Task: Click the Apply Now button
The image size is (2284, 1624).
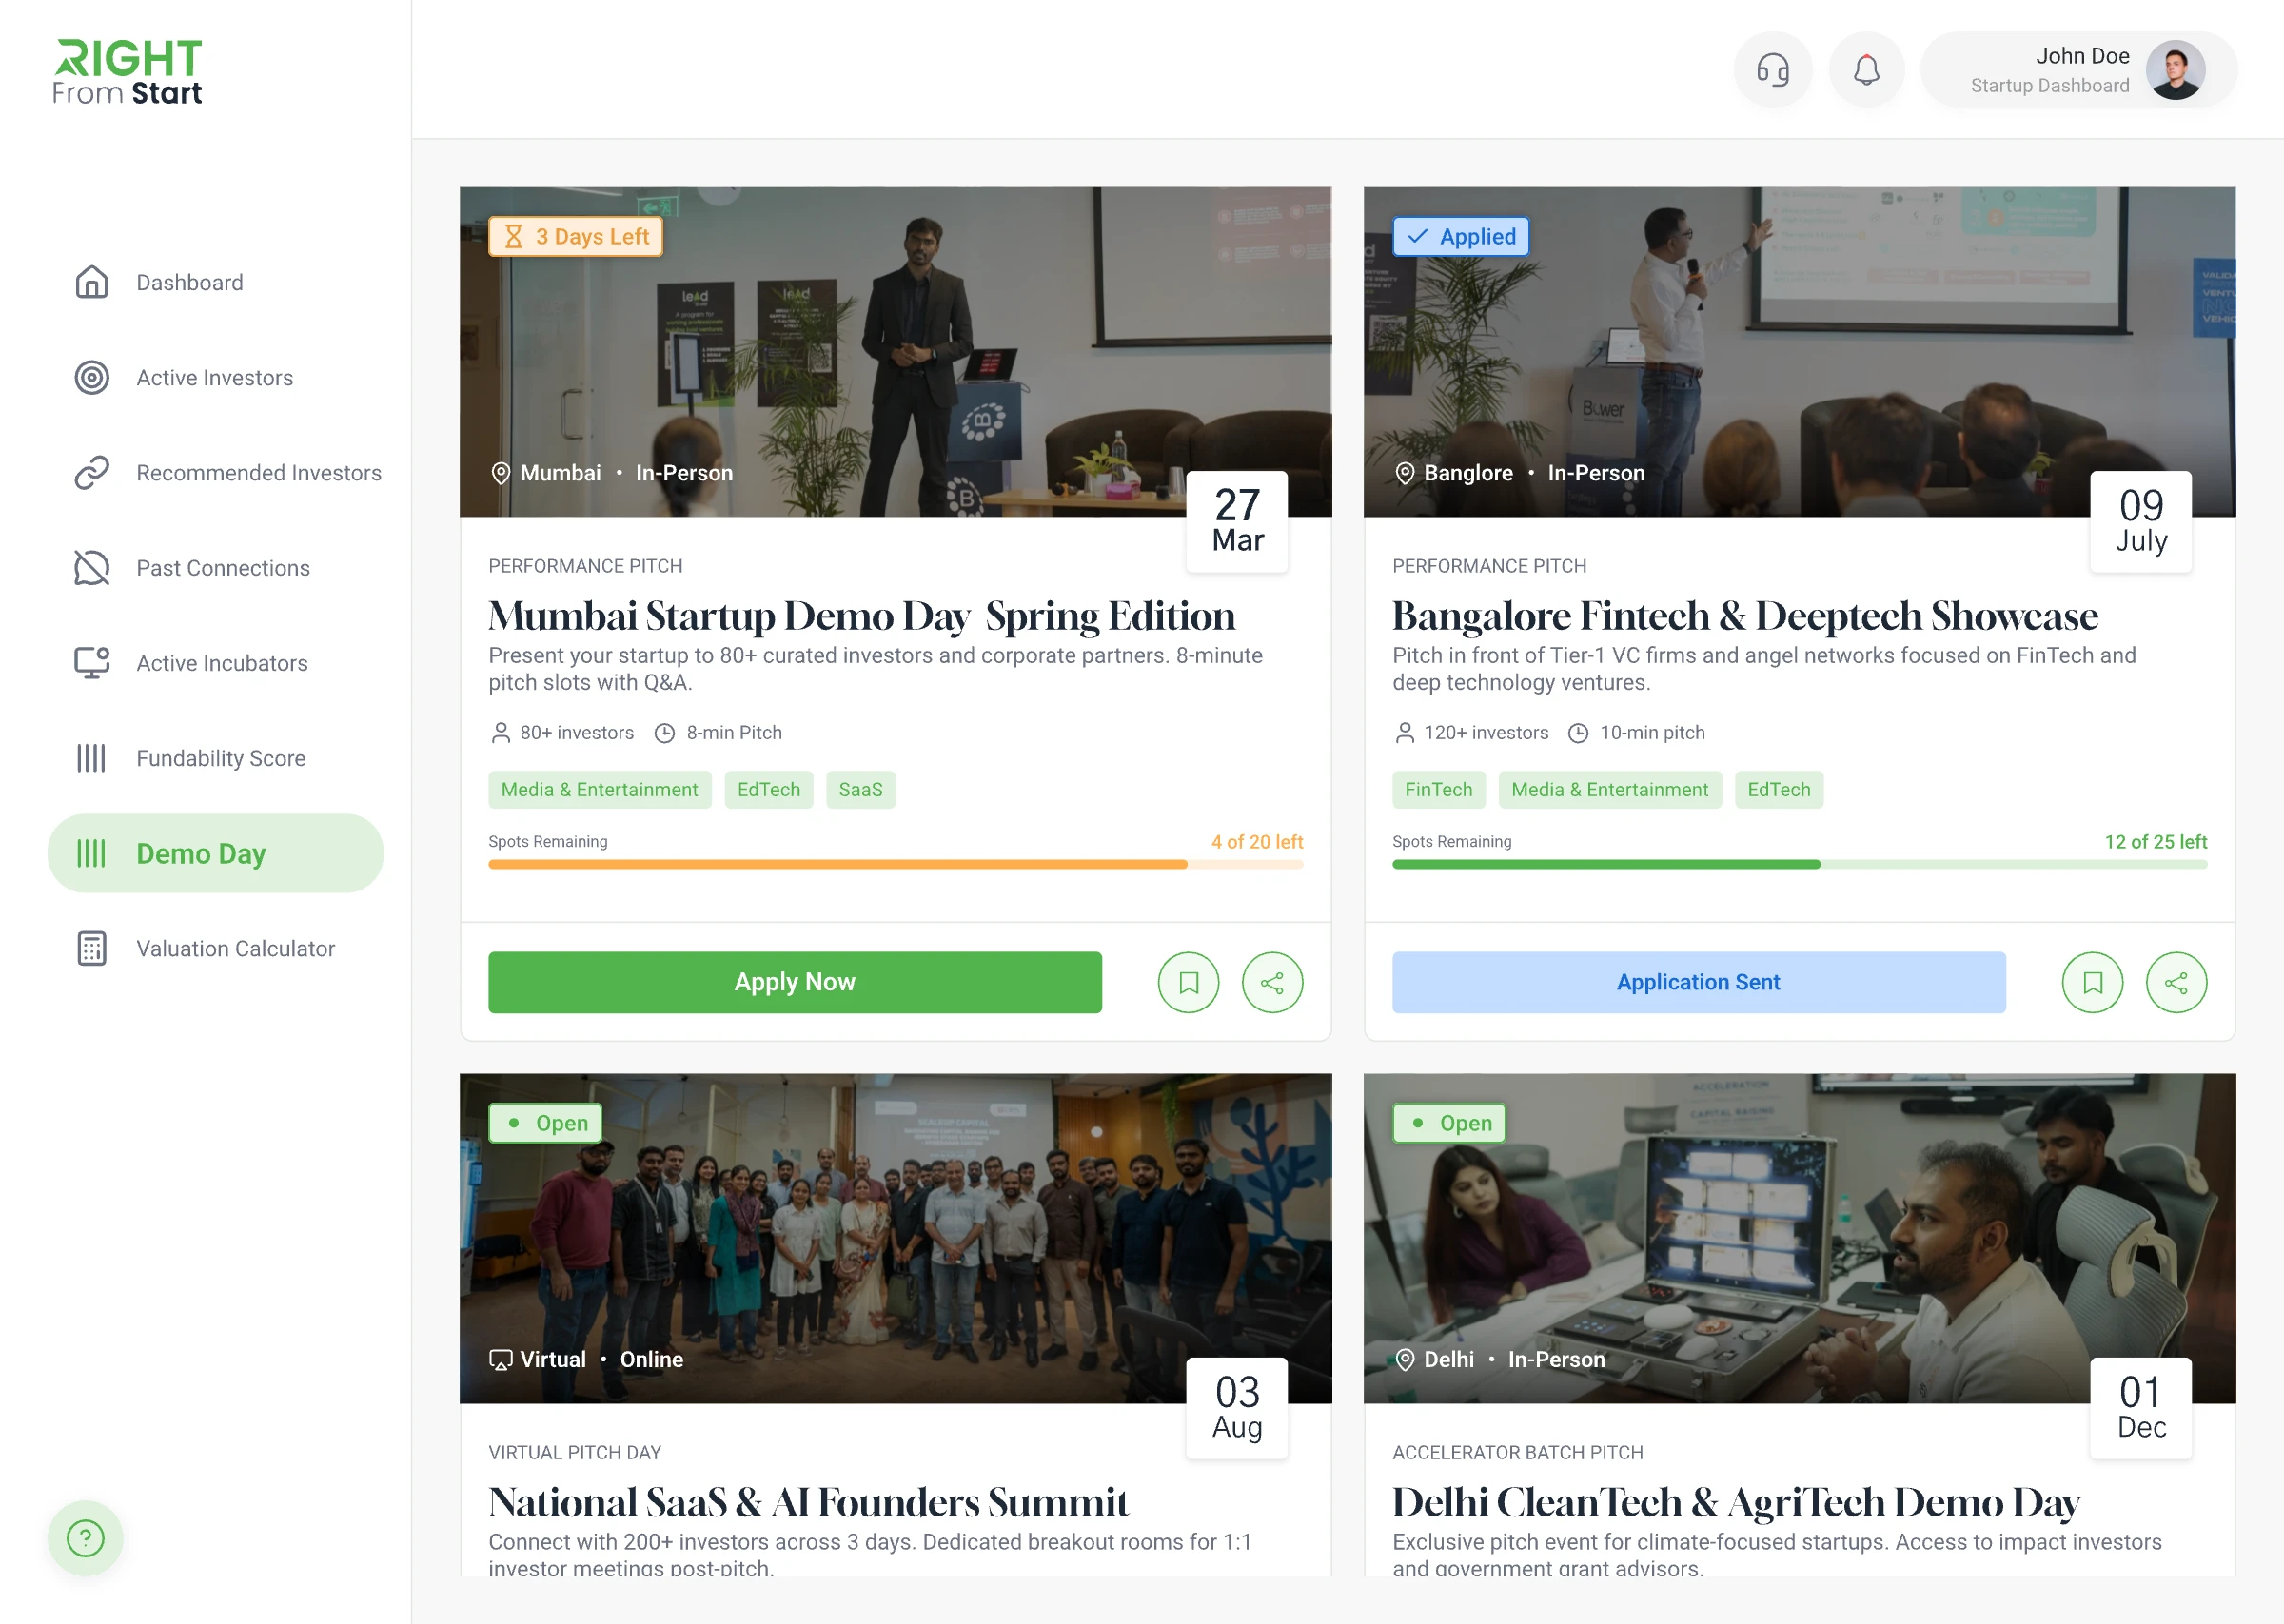Action: click(795, 982)
